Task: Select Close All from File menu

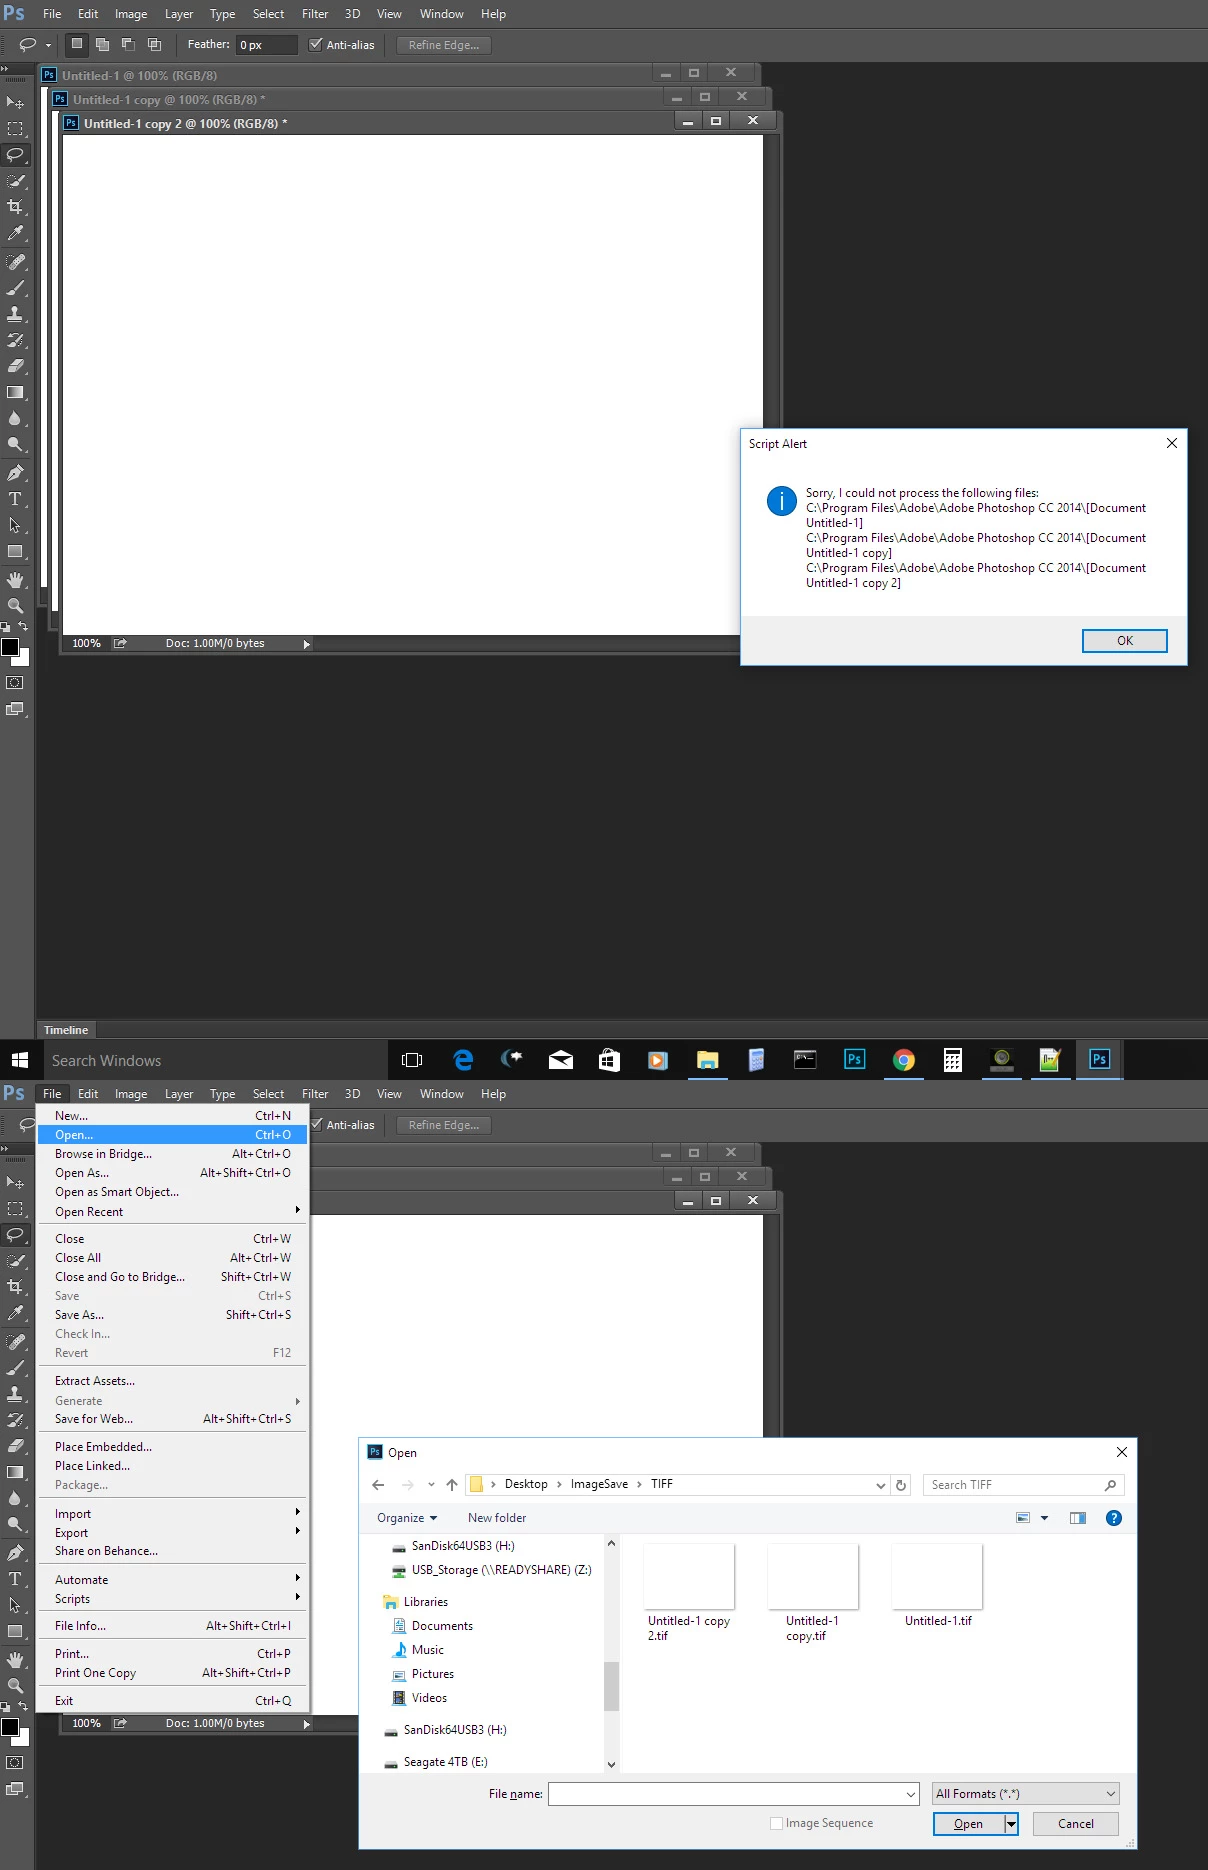Action: coord(173,1258)
